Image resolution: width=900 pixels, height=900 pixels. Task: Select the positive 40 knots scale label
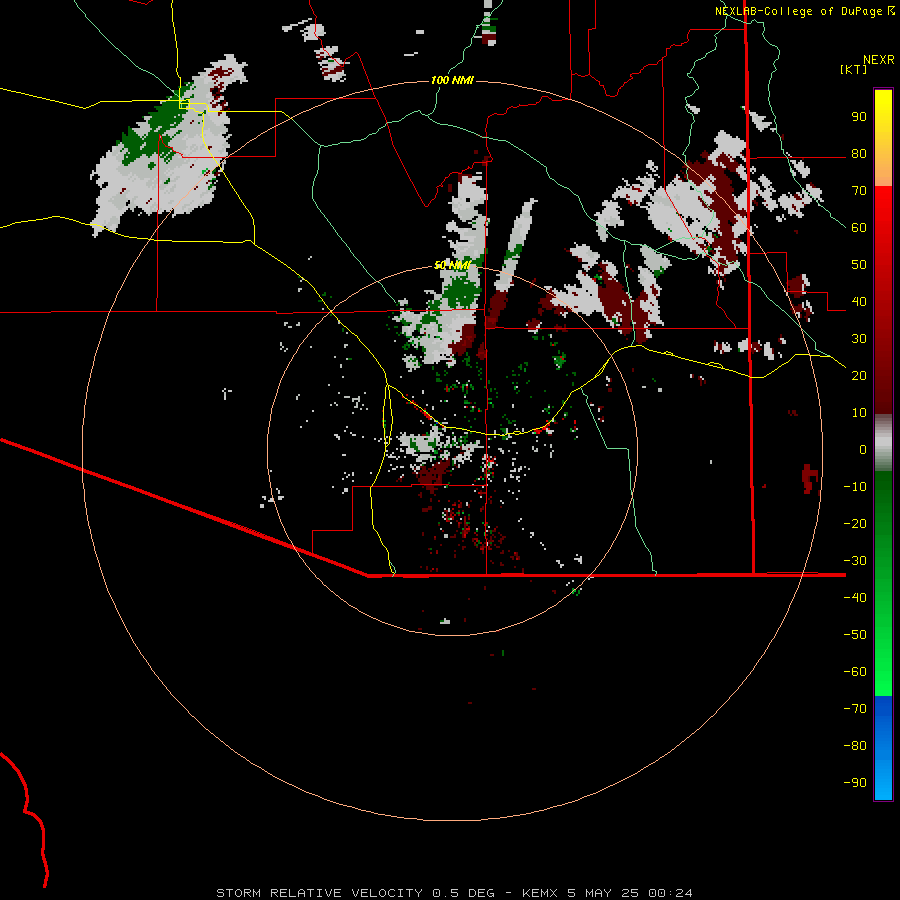click(859, 301)
